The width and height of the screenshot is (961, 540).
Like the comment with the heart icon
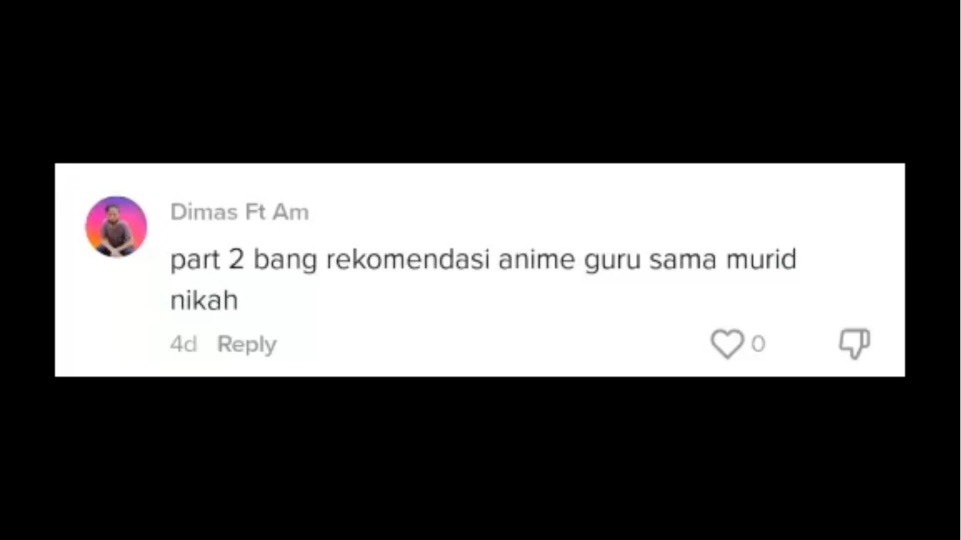click(x=727, y=343)
